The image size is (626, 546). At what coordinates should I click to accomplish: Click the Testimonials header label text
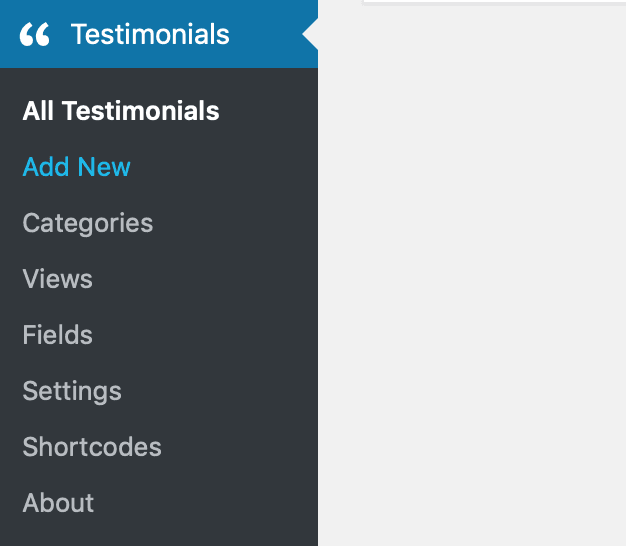[x=150, y=34]
